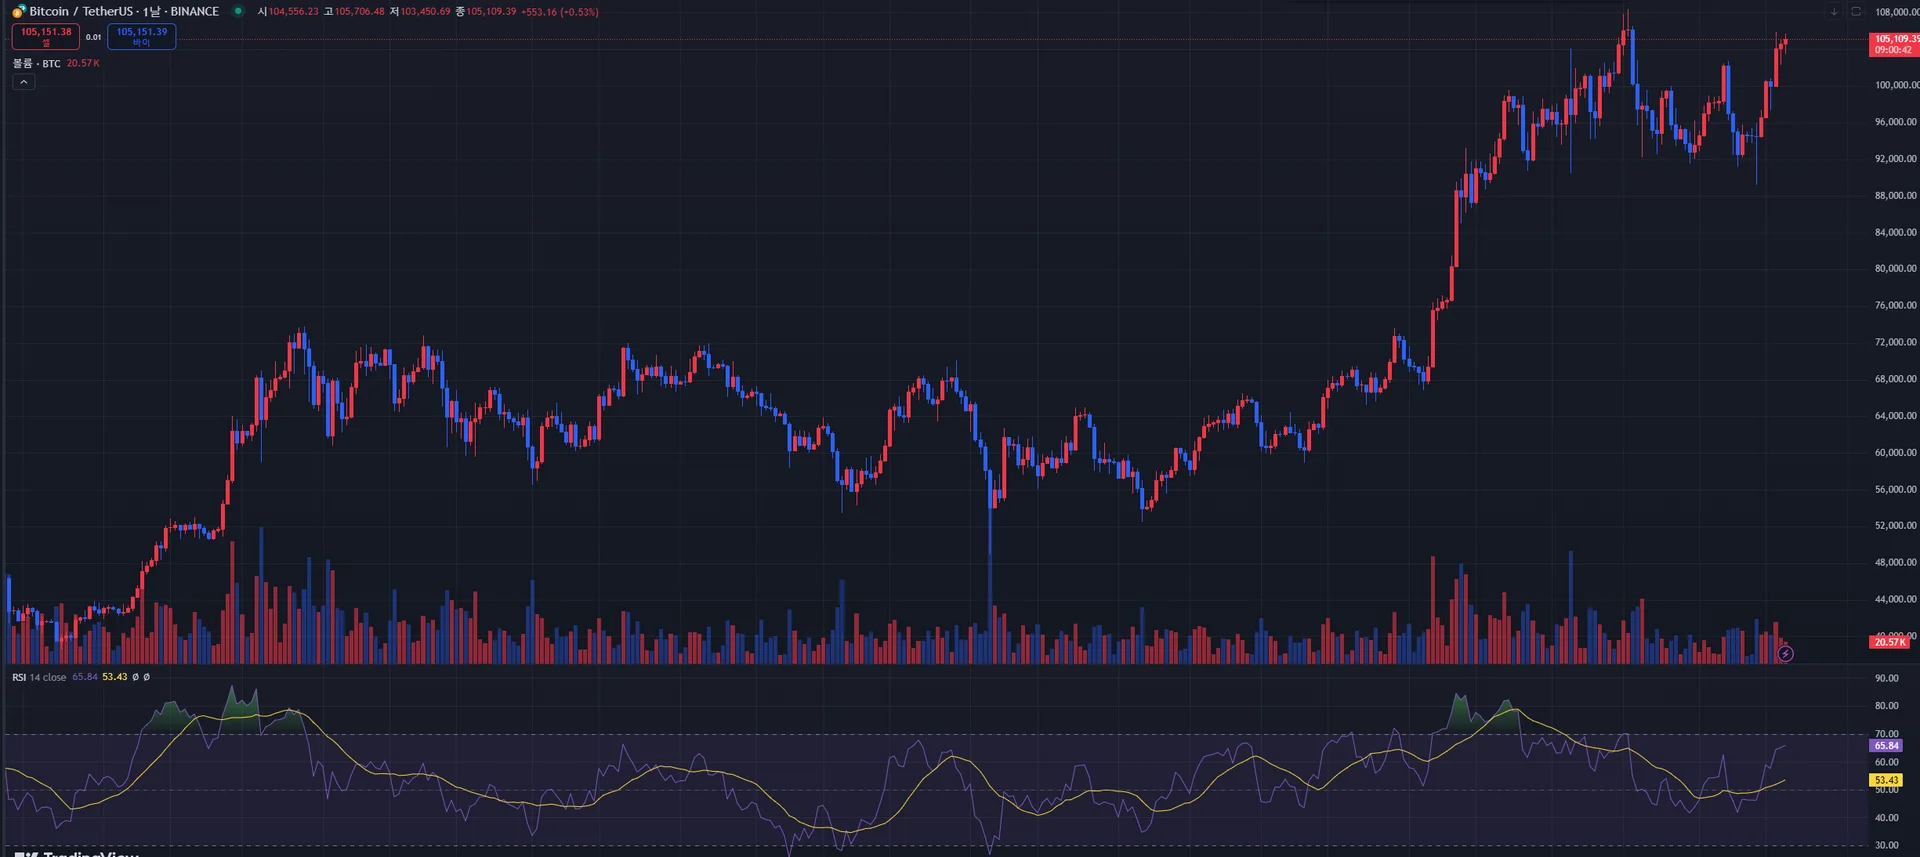Click the 44,000.00 price axis label

[1896, 600]
